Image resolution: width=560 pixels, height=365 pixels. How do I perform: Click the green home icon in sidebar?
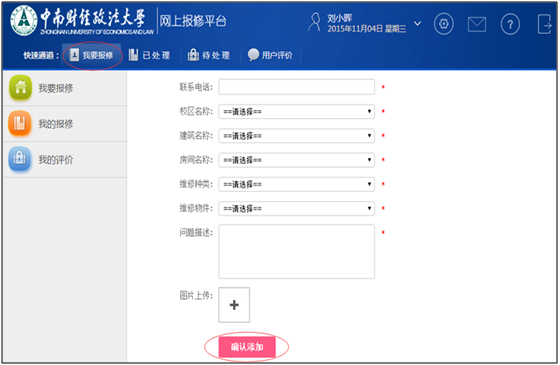point(21,88)
